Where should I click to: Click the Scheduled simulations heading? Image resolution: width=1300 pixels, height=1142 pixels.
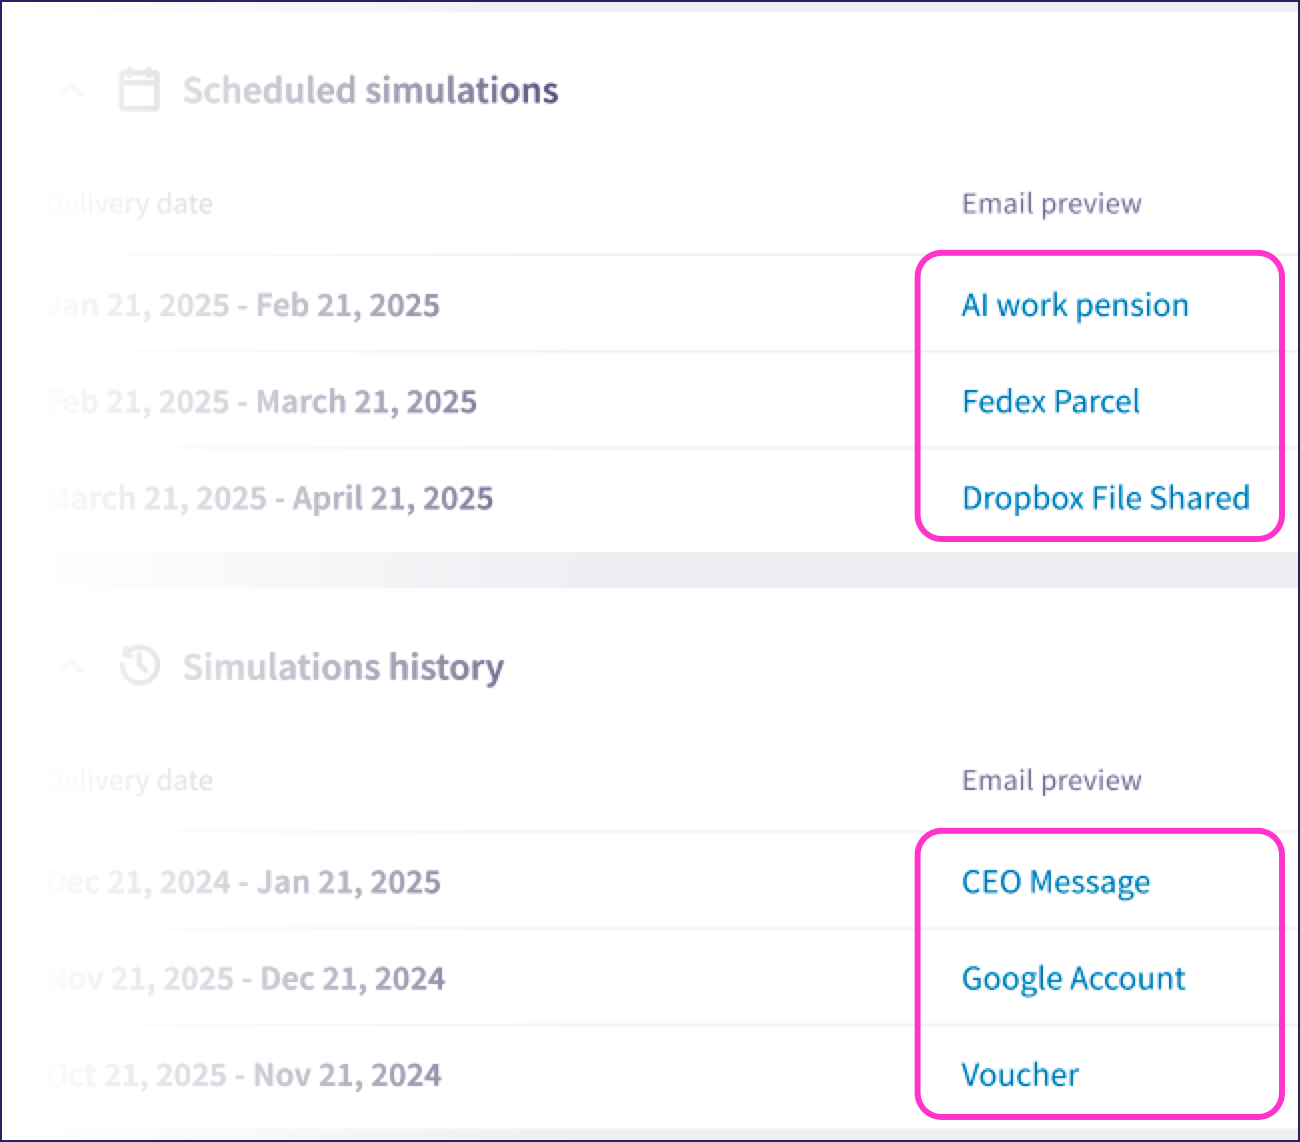coord(370,91)
